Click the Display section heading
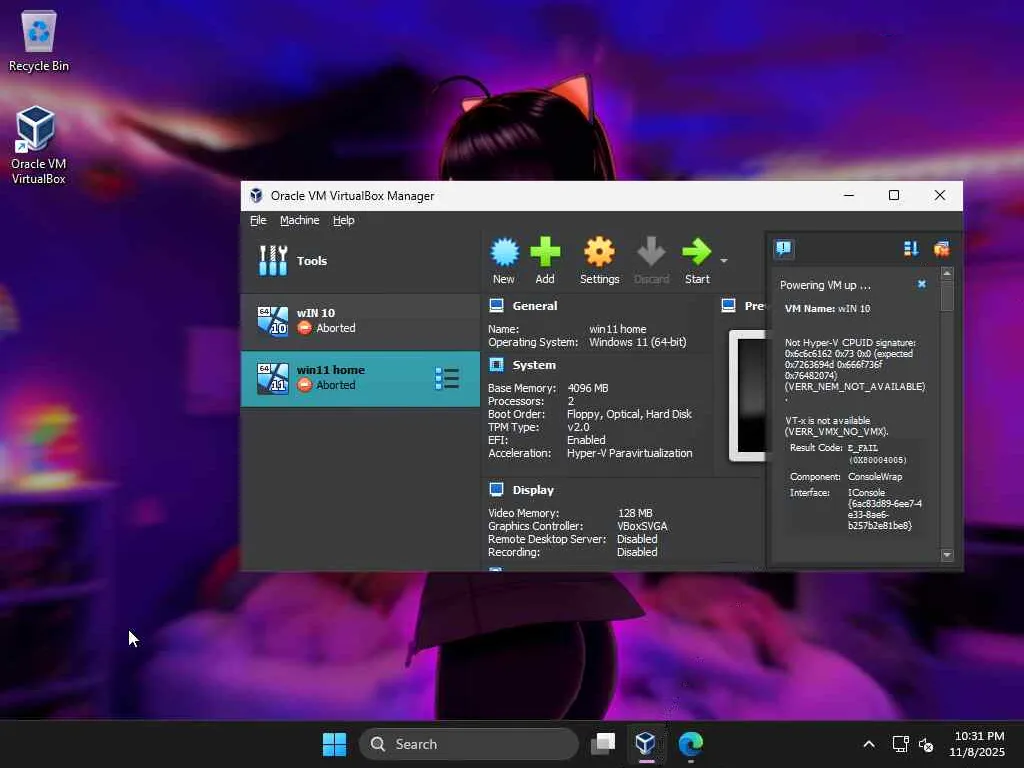The width and height of the screenshot is (1024, 768). click(x=533, y=490)
